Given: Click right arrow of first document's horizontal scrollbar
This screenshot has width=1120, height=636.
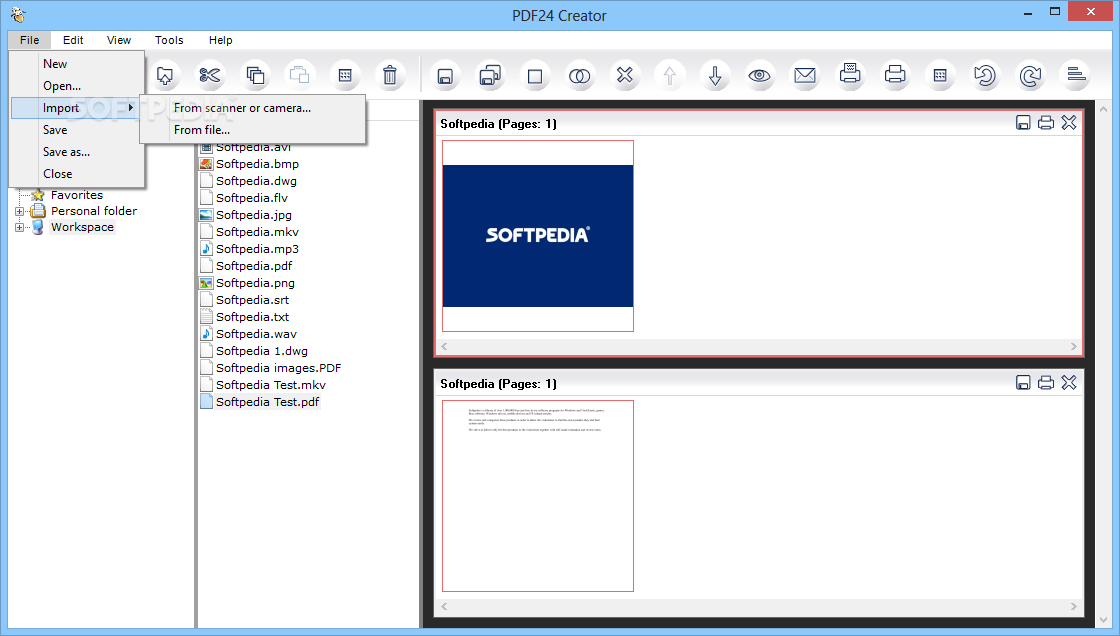Looking at the screenshot, I should [1074, 347].
